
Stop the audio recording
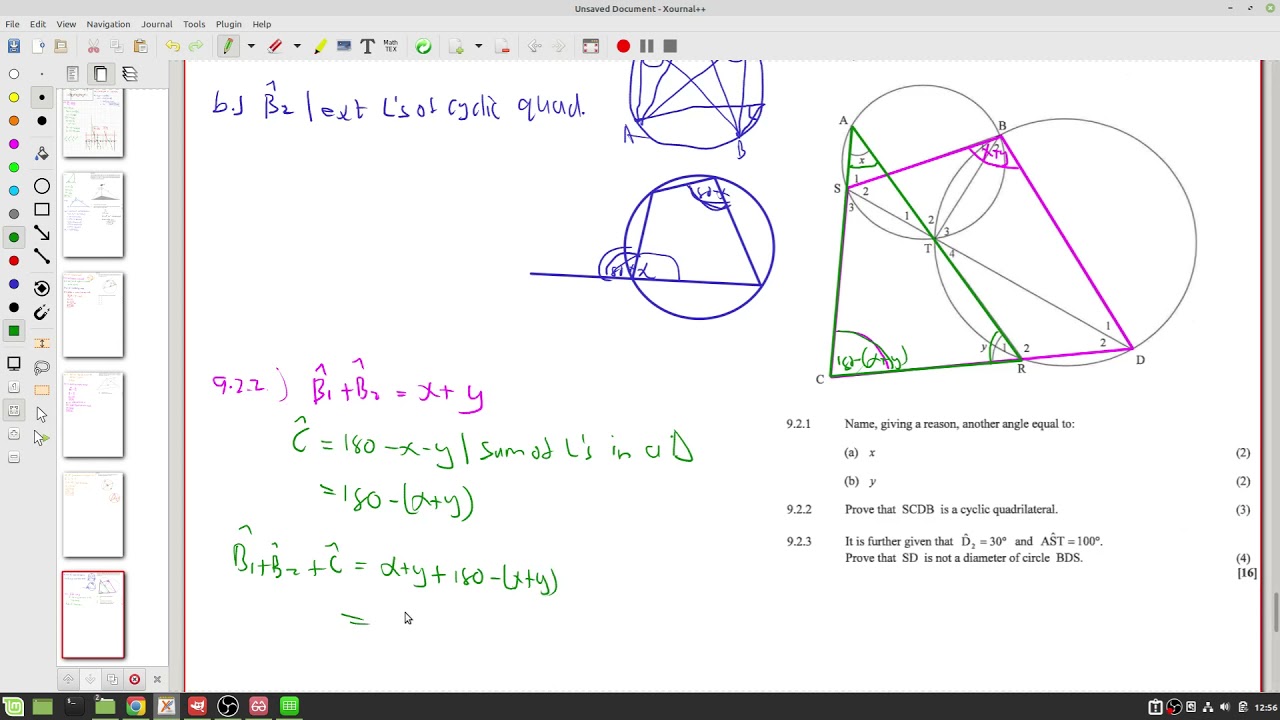[670, 46]
